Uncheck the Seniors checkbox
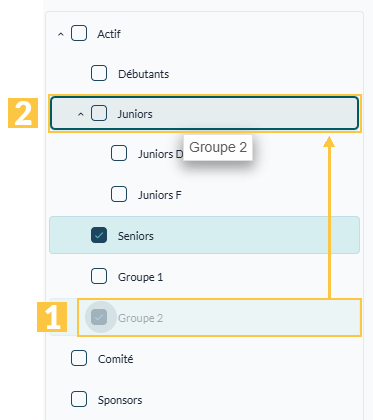Image resolution: width=373 pixels, height=420 pixels. [99, 235]
